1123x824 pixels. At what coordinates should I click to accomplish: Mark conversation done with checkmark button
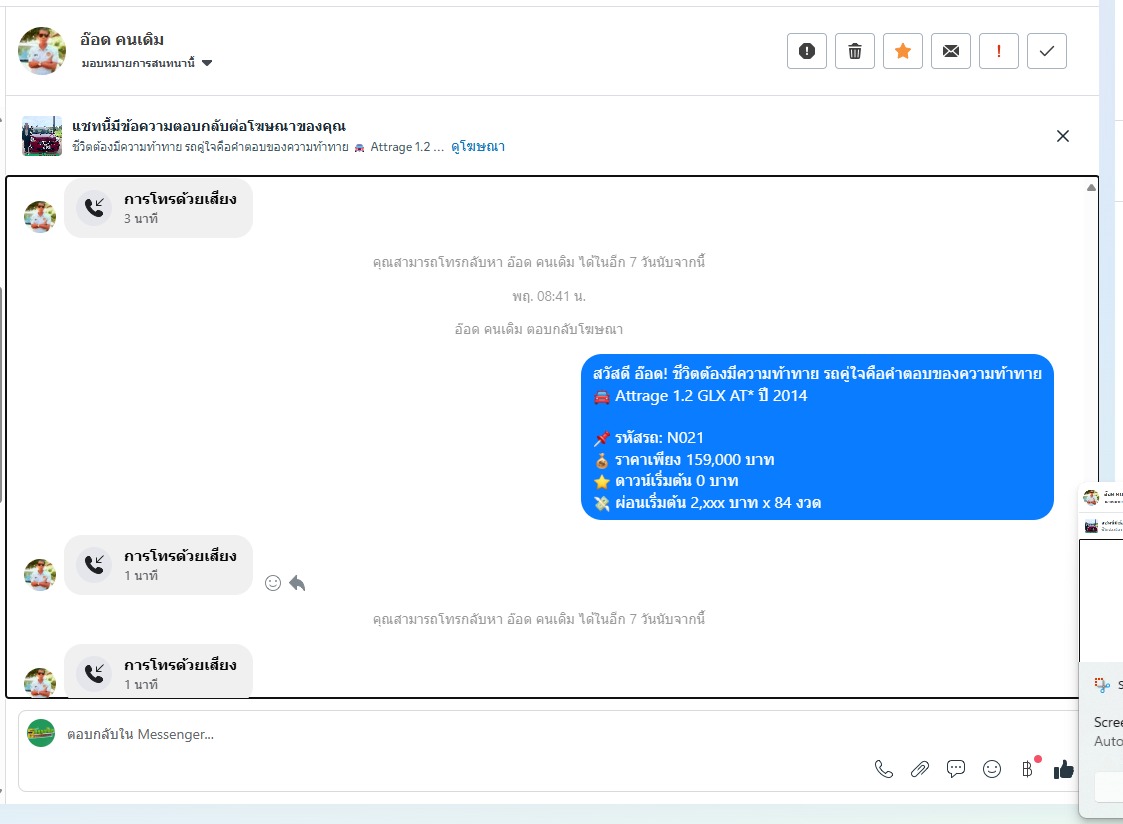click(x=1046, y=51)
